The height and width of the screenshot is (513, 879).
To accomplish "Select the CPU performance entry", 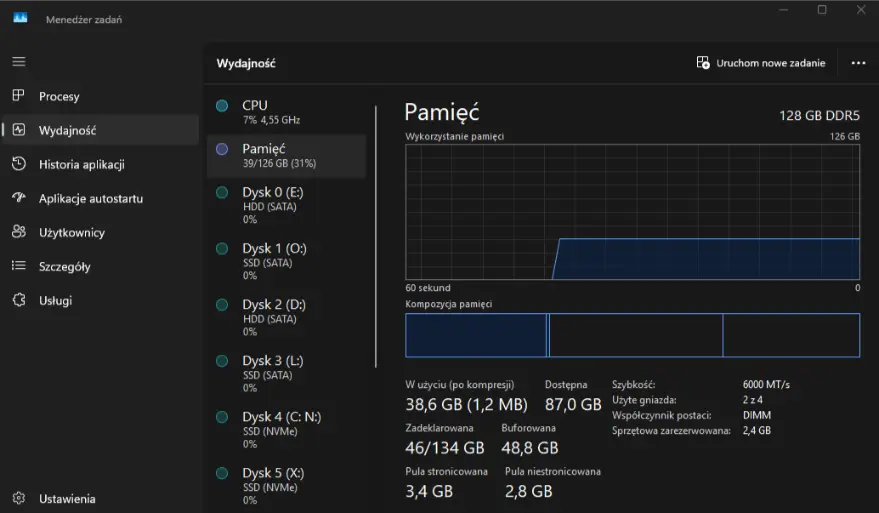I will (x=286, y=112).
